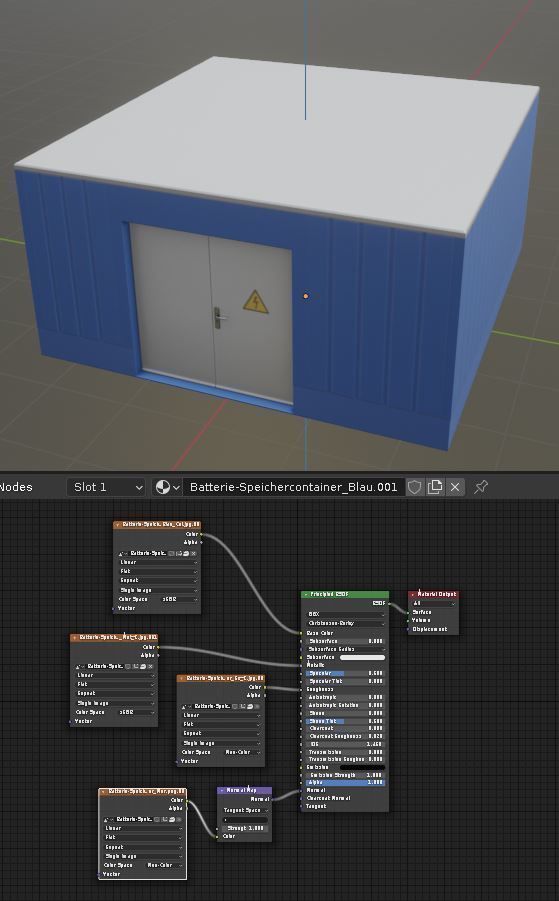Unlink image with X in _Met node
This screenshot has width=559, height=901.
click(150, 667)
